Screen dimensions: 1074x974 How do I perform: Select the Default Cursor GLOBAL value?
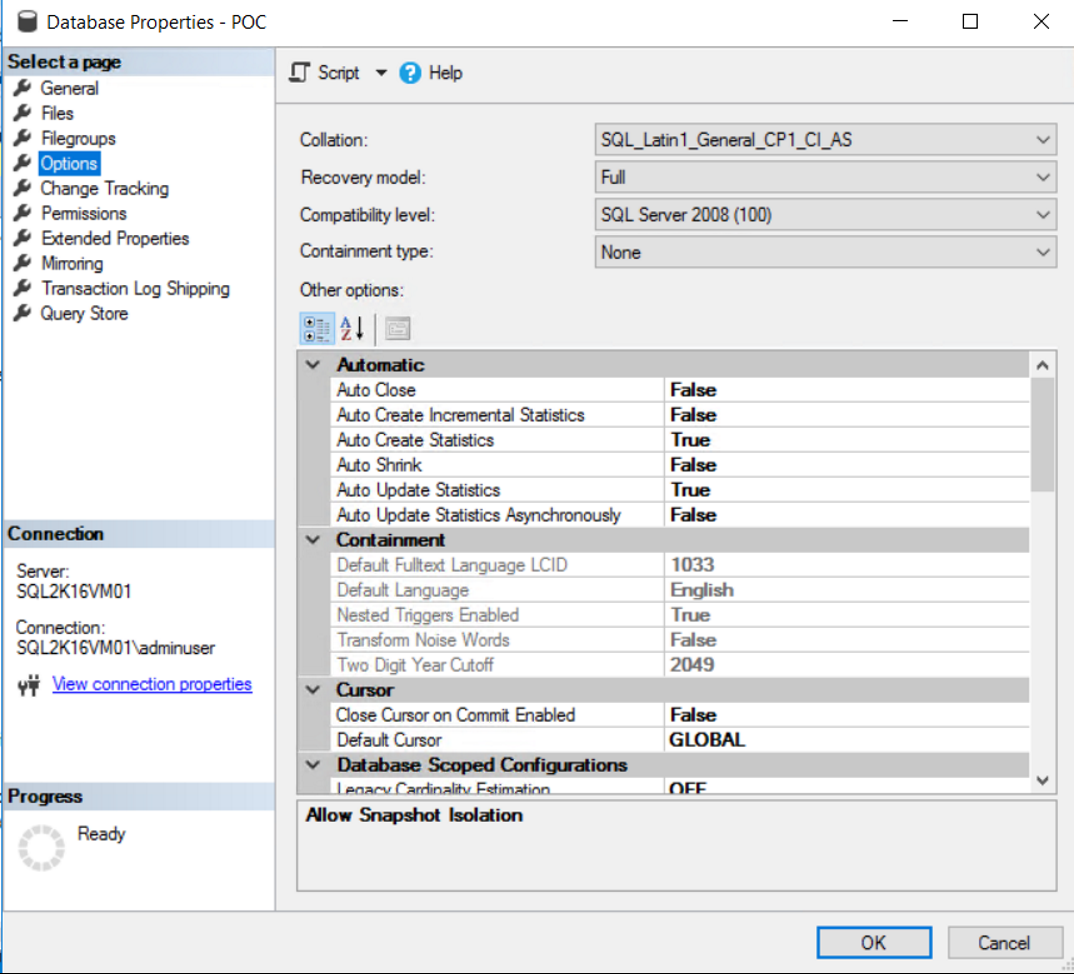[x=847, y=740]
